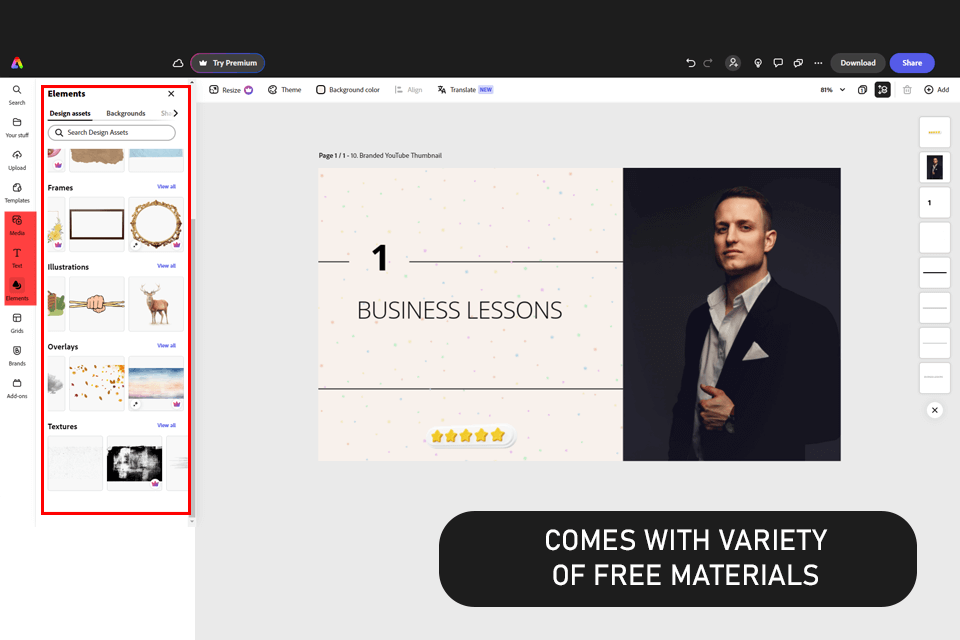Image resolution: width=960 pixels, height=640 pixels.
Task: Select the deer illustration thumbnail
Action: 156,304
